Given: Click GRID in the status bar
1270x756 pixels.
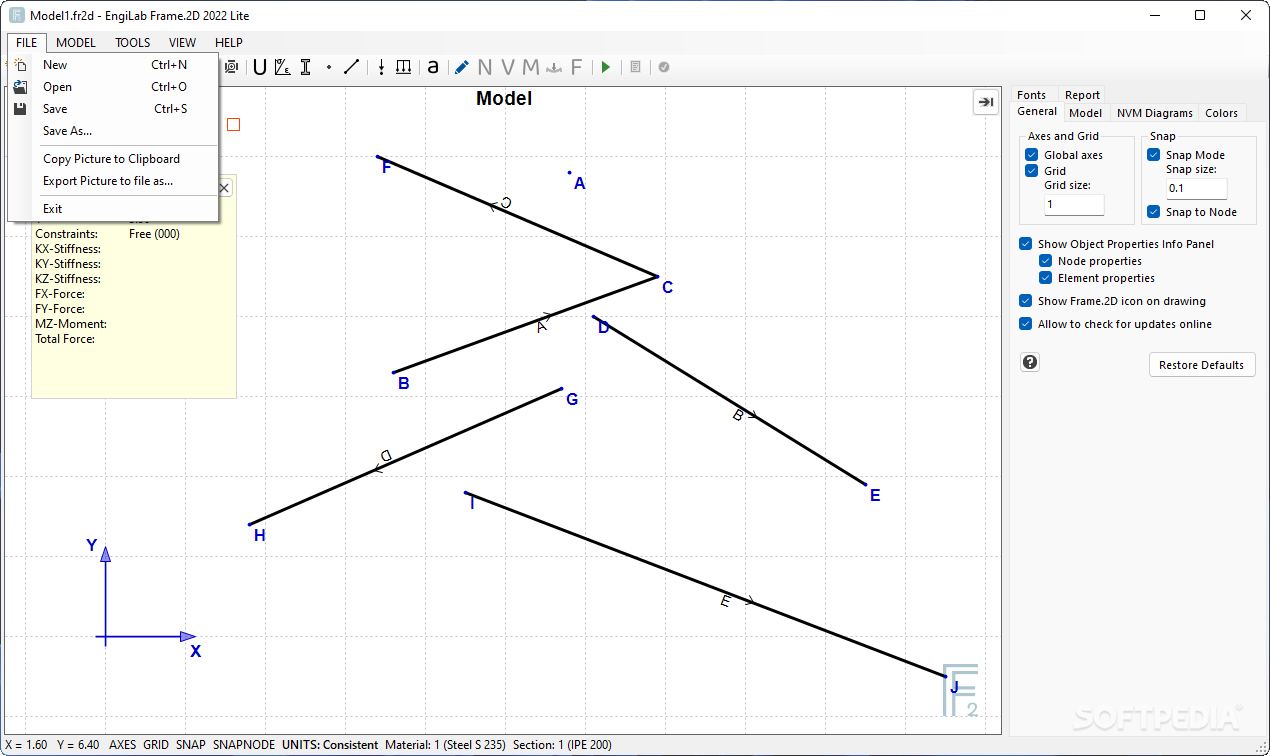Looking at the screenshot, I should pos(156,745).
